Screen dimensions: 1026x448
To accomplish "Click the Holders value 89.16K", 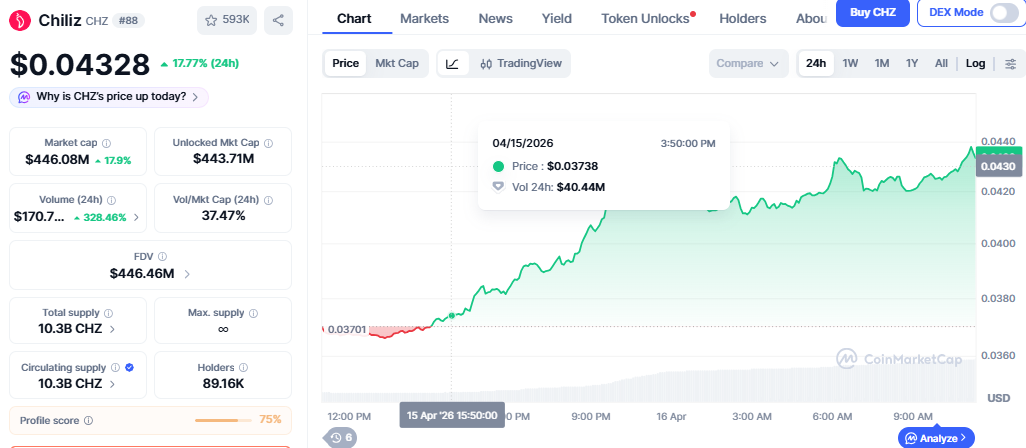I will point(223,384).
